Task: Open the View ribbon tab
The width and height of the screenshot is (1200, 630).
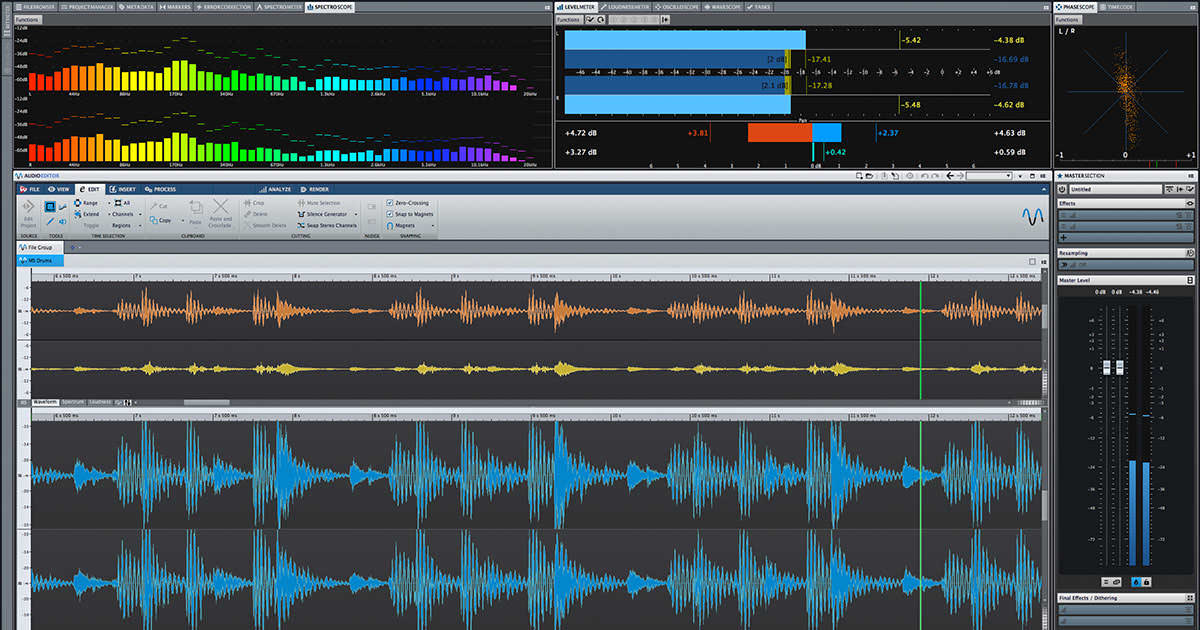Action: point(59,188)
